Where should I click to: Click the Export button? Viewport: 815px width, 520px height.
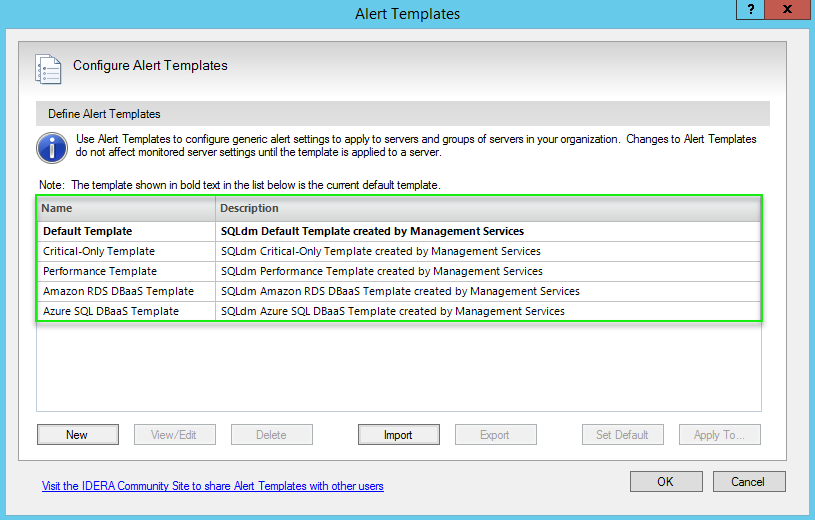[x=495, y=435]
